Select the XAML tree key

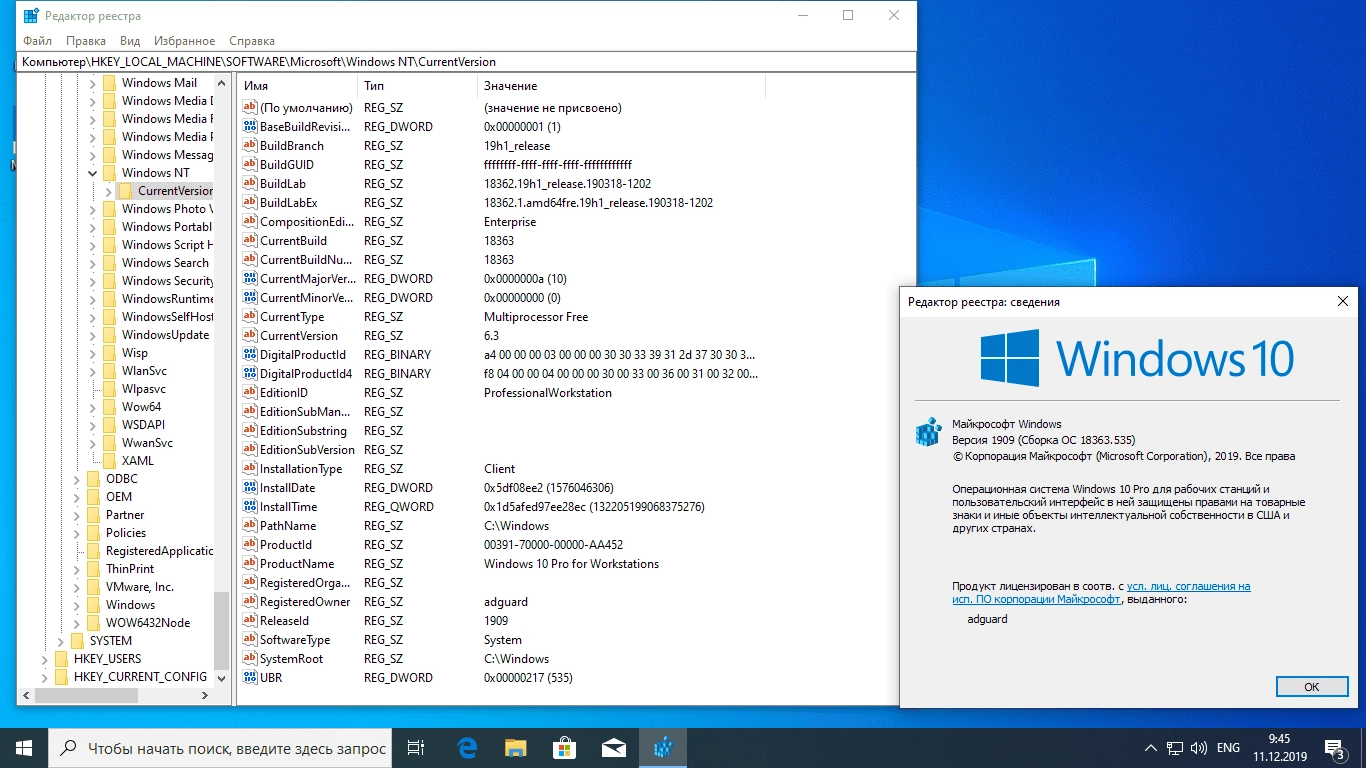[x=138, y=461]
